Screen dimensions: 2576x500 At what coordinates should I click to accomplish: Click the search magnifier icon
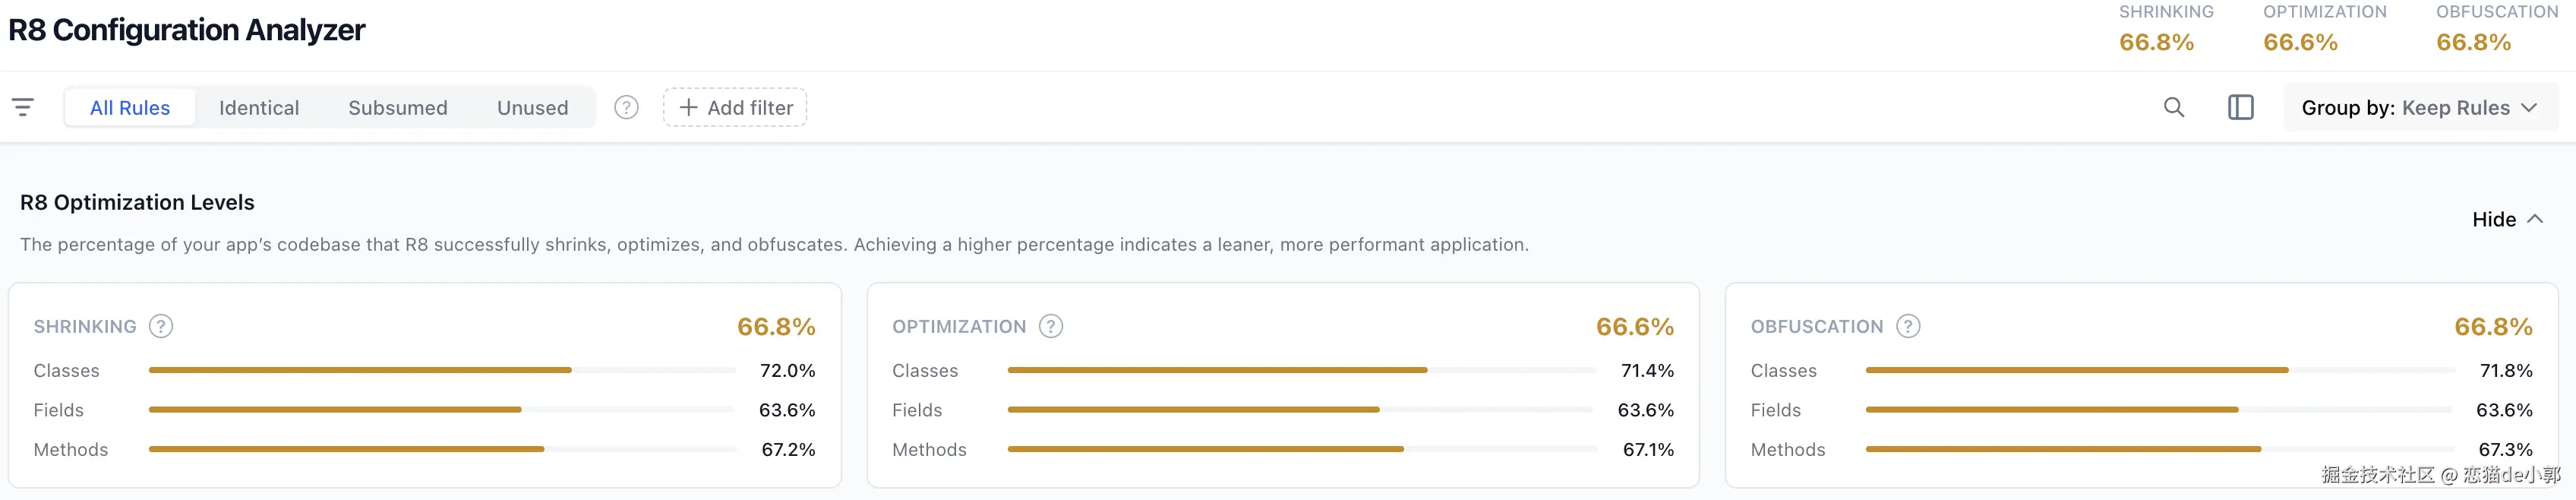coord(2173,107)
